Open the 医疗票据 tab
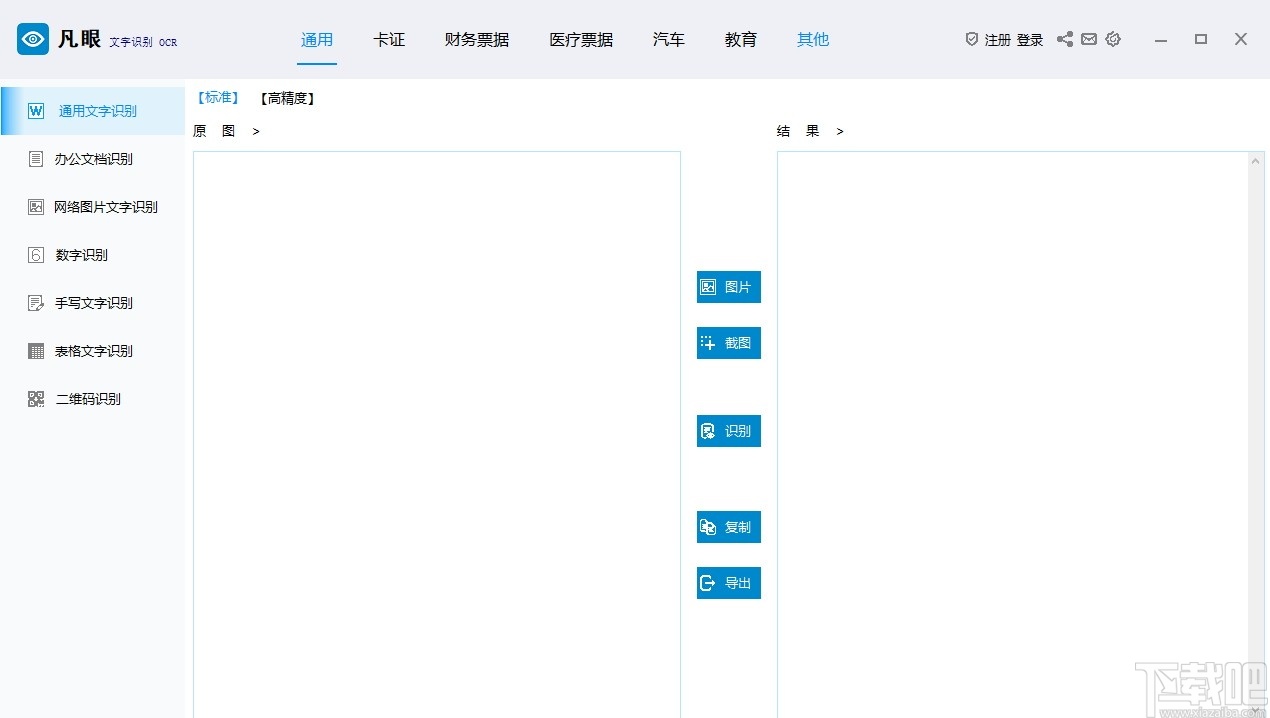This screenshot has width=1270, height=718. pyautogui.click(x=581, y=39)
